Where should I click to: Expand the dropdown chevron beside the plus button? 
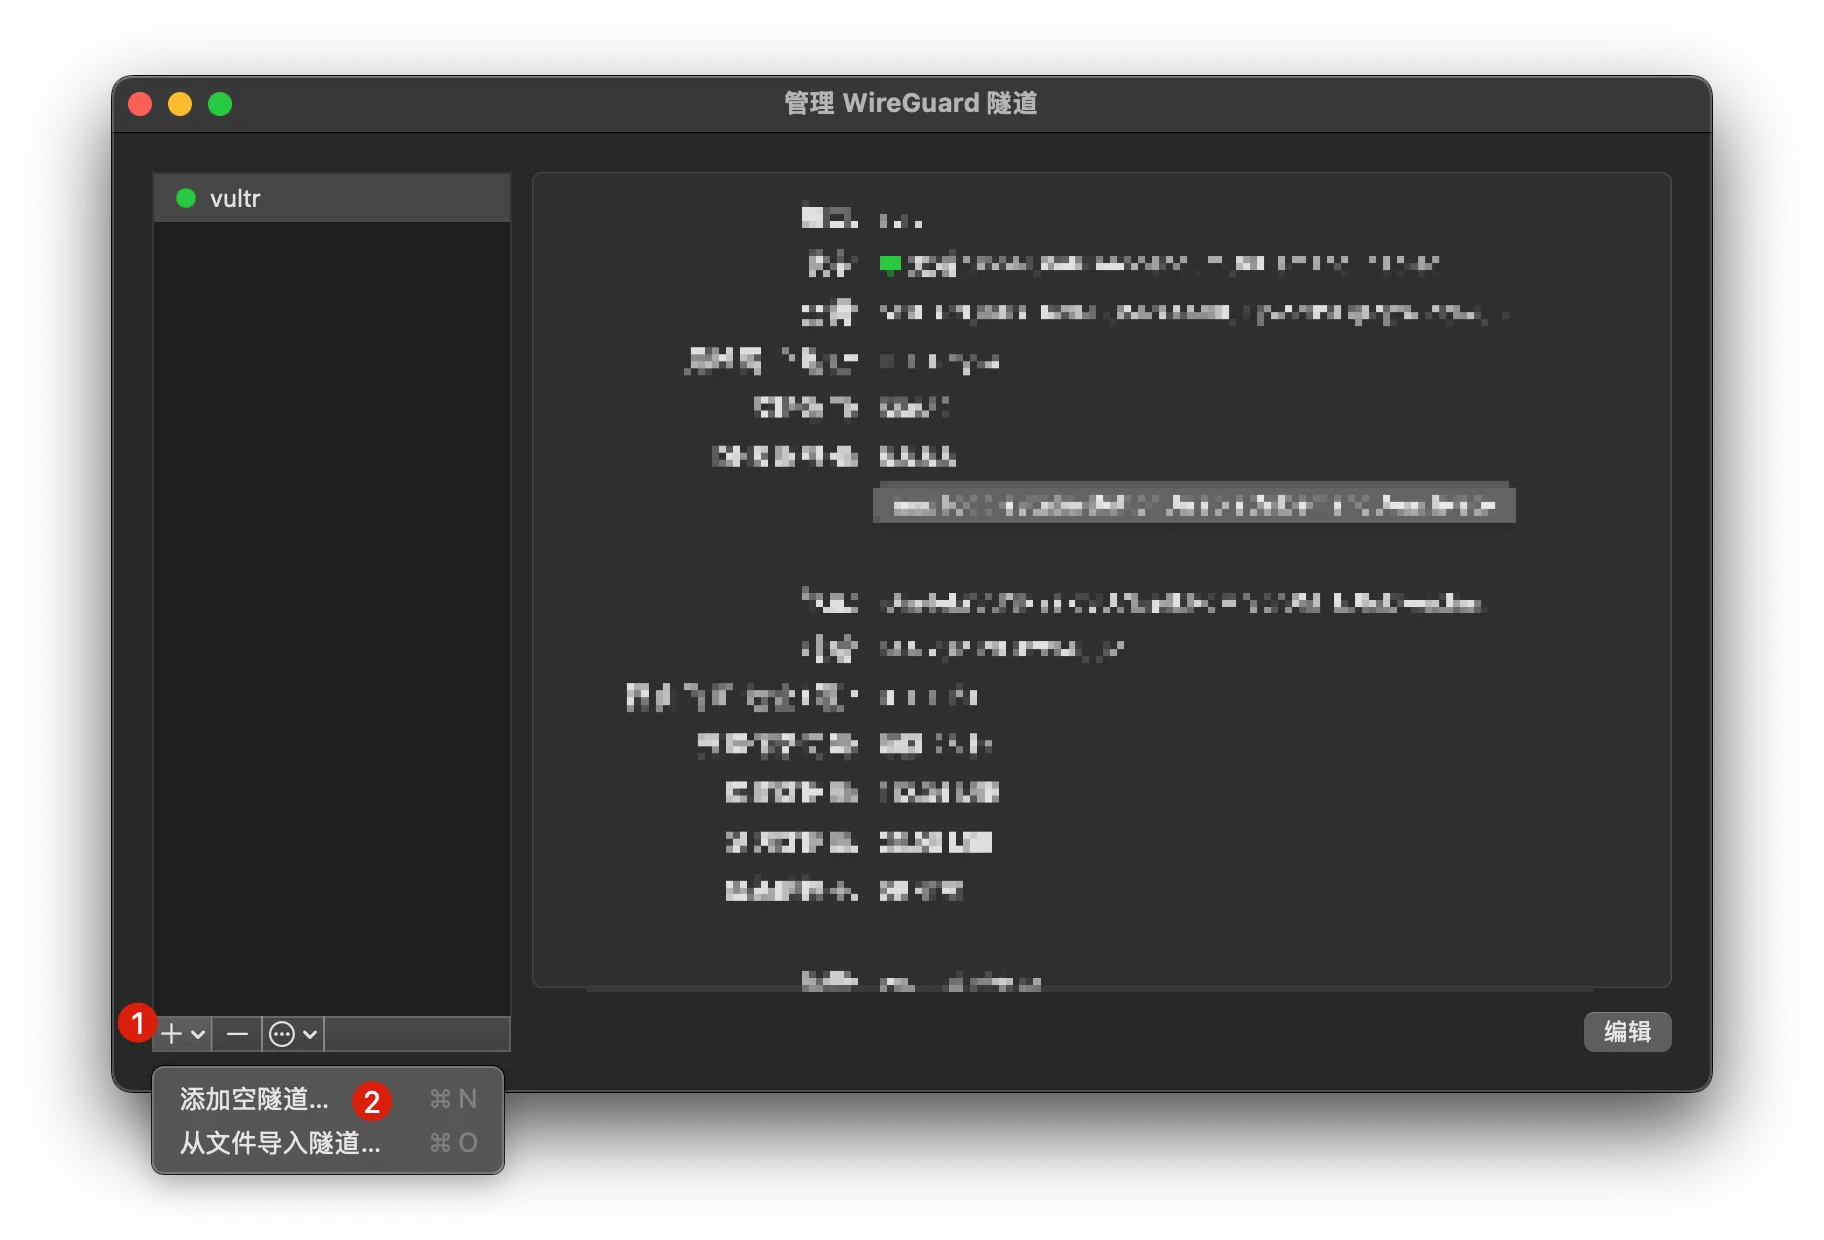(x=196, y=1034)
